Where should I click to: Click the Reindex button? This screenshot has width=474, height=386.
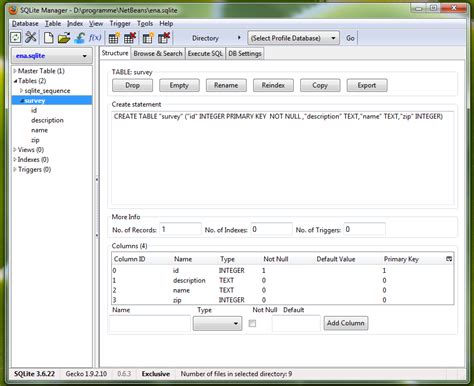[273, 85]
